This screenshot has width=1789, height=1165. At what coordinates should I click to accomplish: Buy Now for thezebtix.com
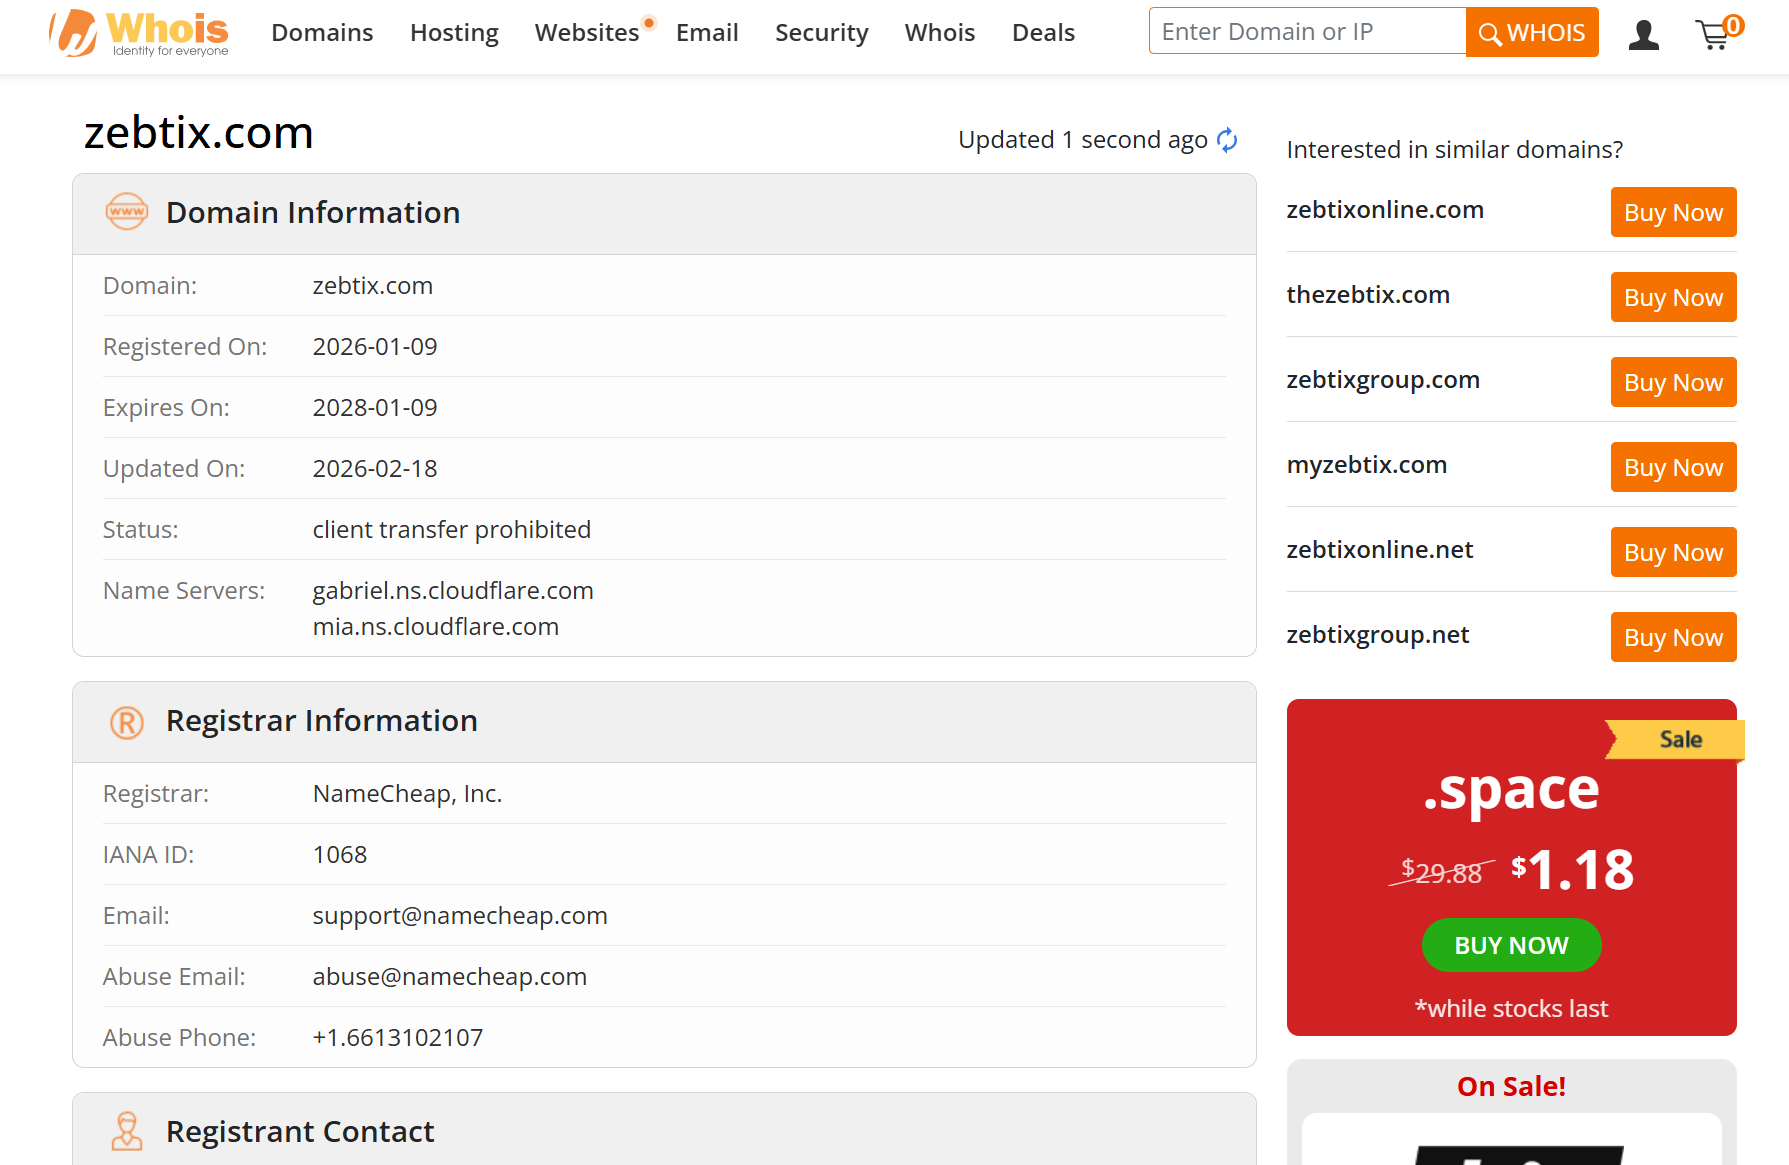pos(1673,297)
